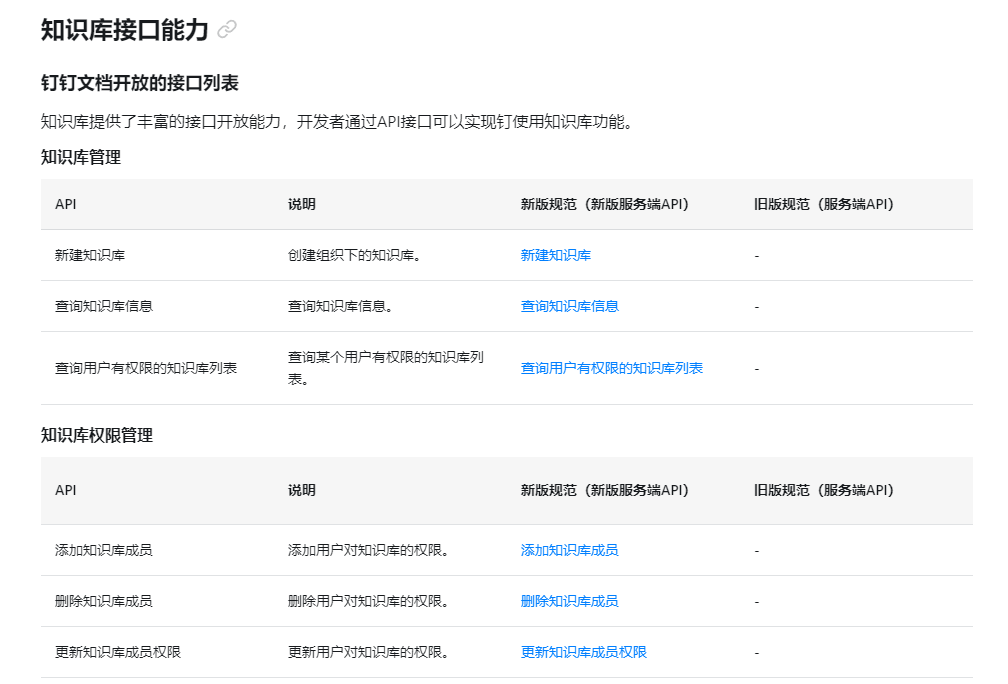This screenshot has height=684, width=1008.
Task: Click the 知识库权限管理 section title
Action: (x=97, y=435)
